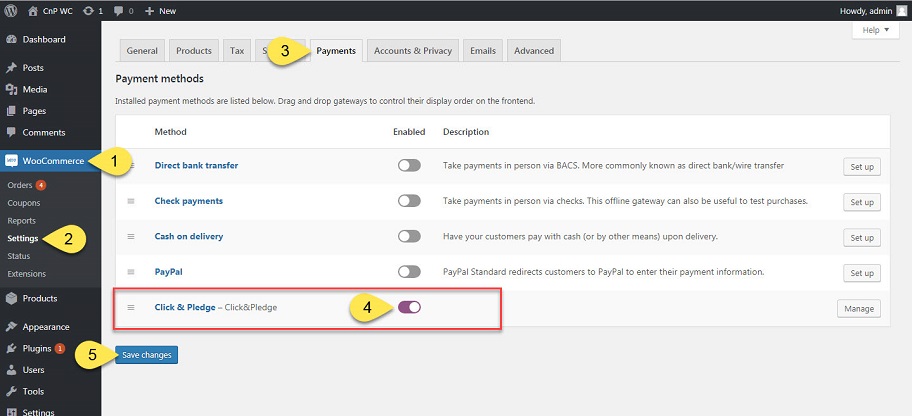Open Direct bank transfer method link

click(196, 165)
